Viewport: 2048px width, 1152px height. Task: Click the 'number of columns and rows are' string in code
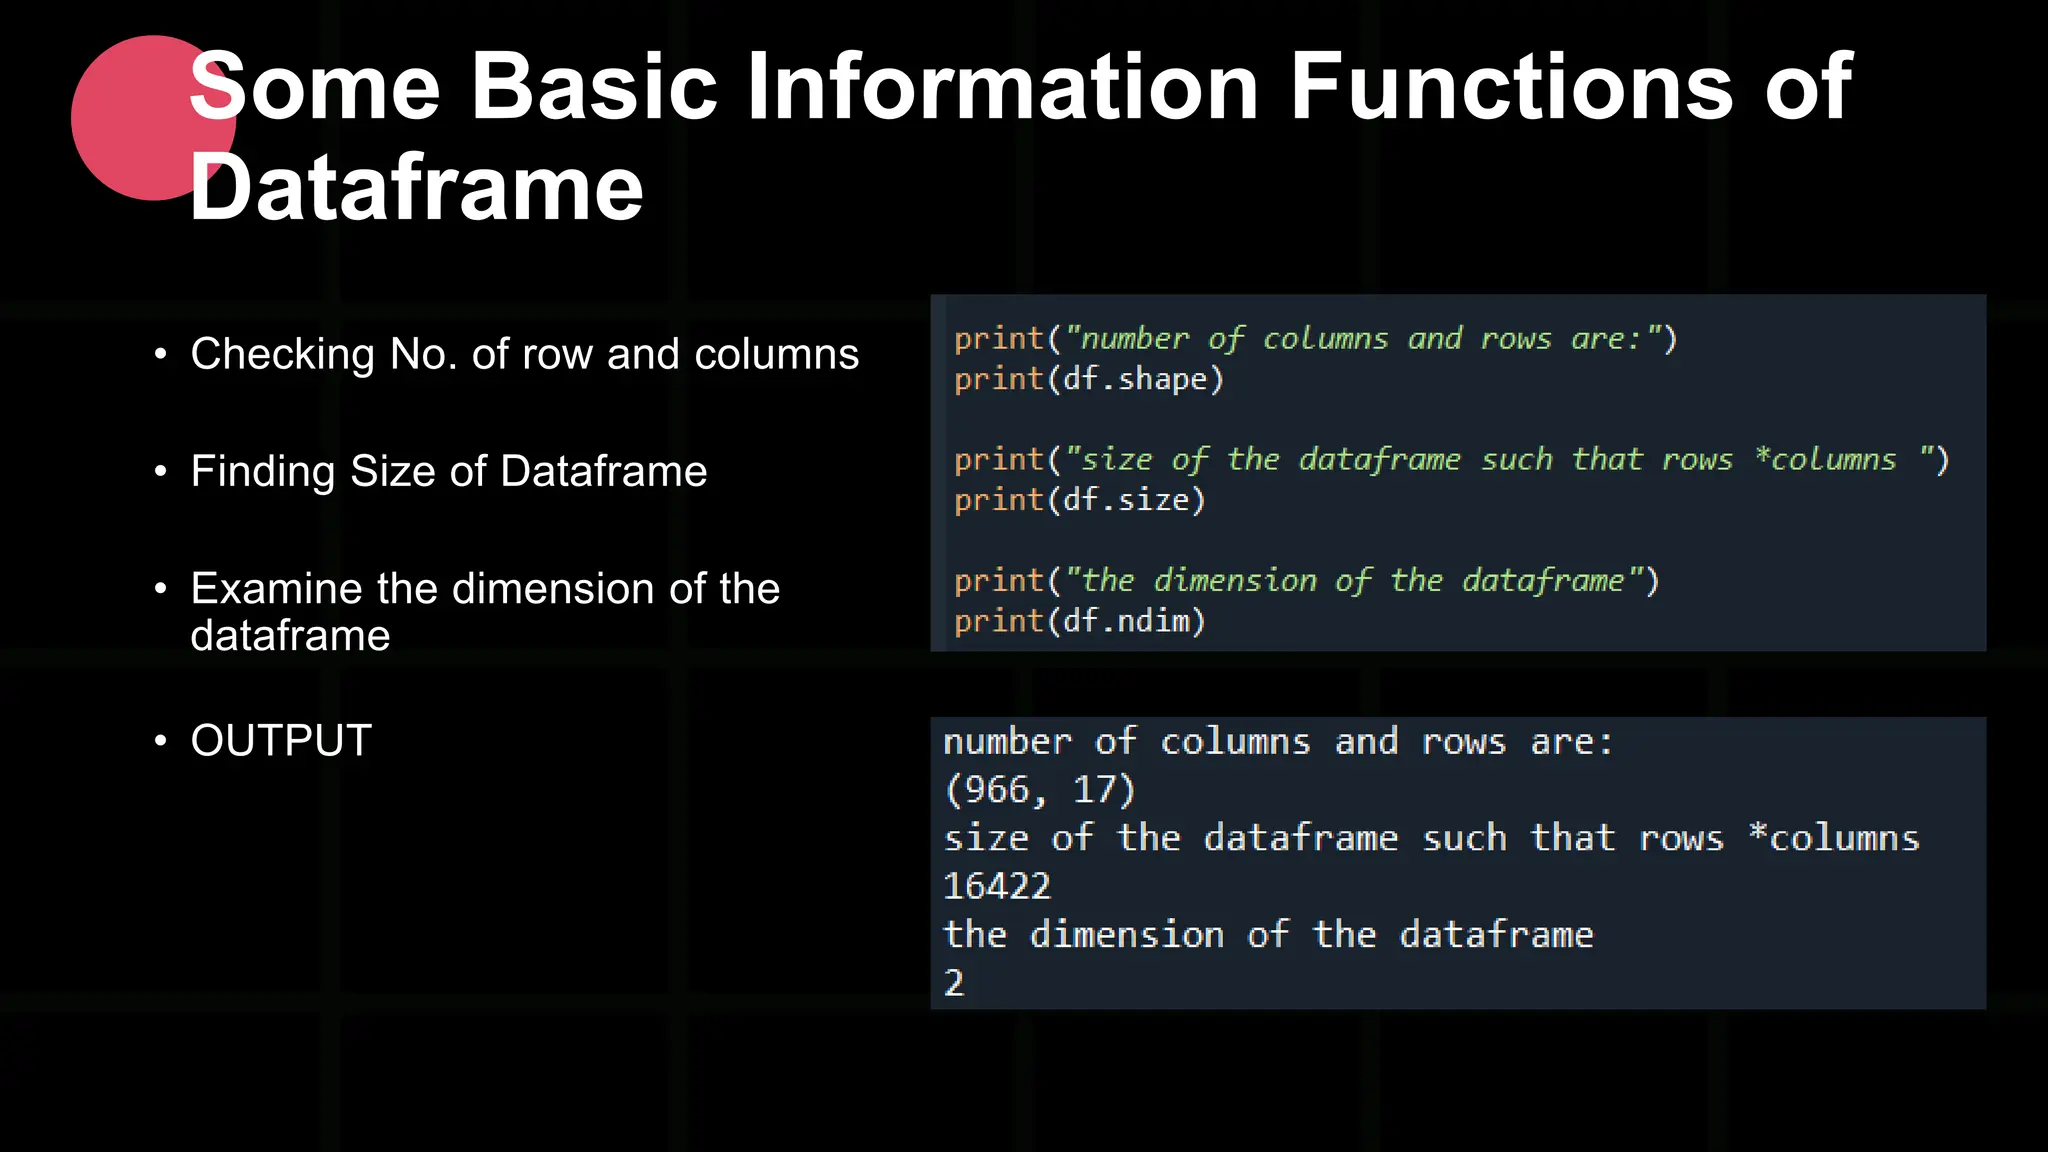click(1360, 339)
